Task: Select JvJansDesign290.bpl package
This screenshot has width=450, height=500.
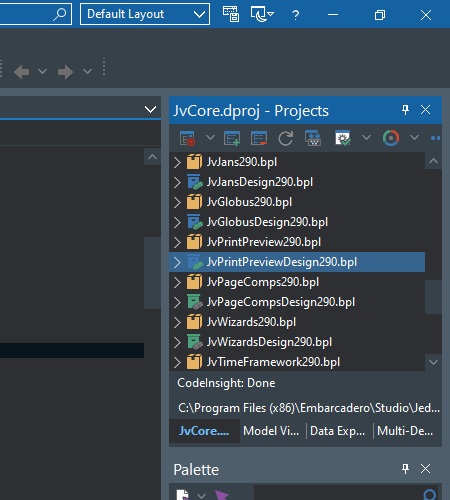Action: point(260,182)
